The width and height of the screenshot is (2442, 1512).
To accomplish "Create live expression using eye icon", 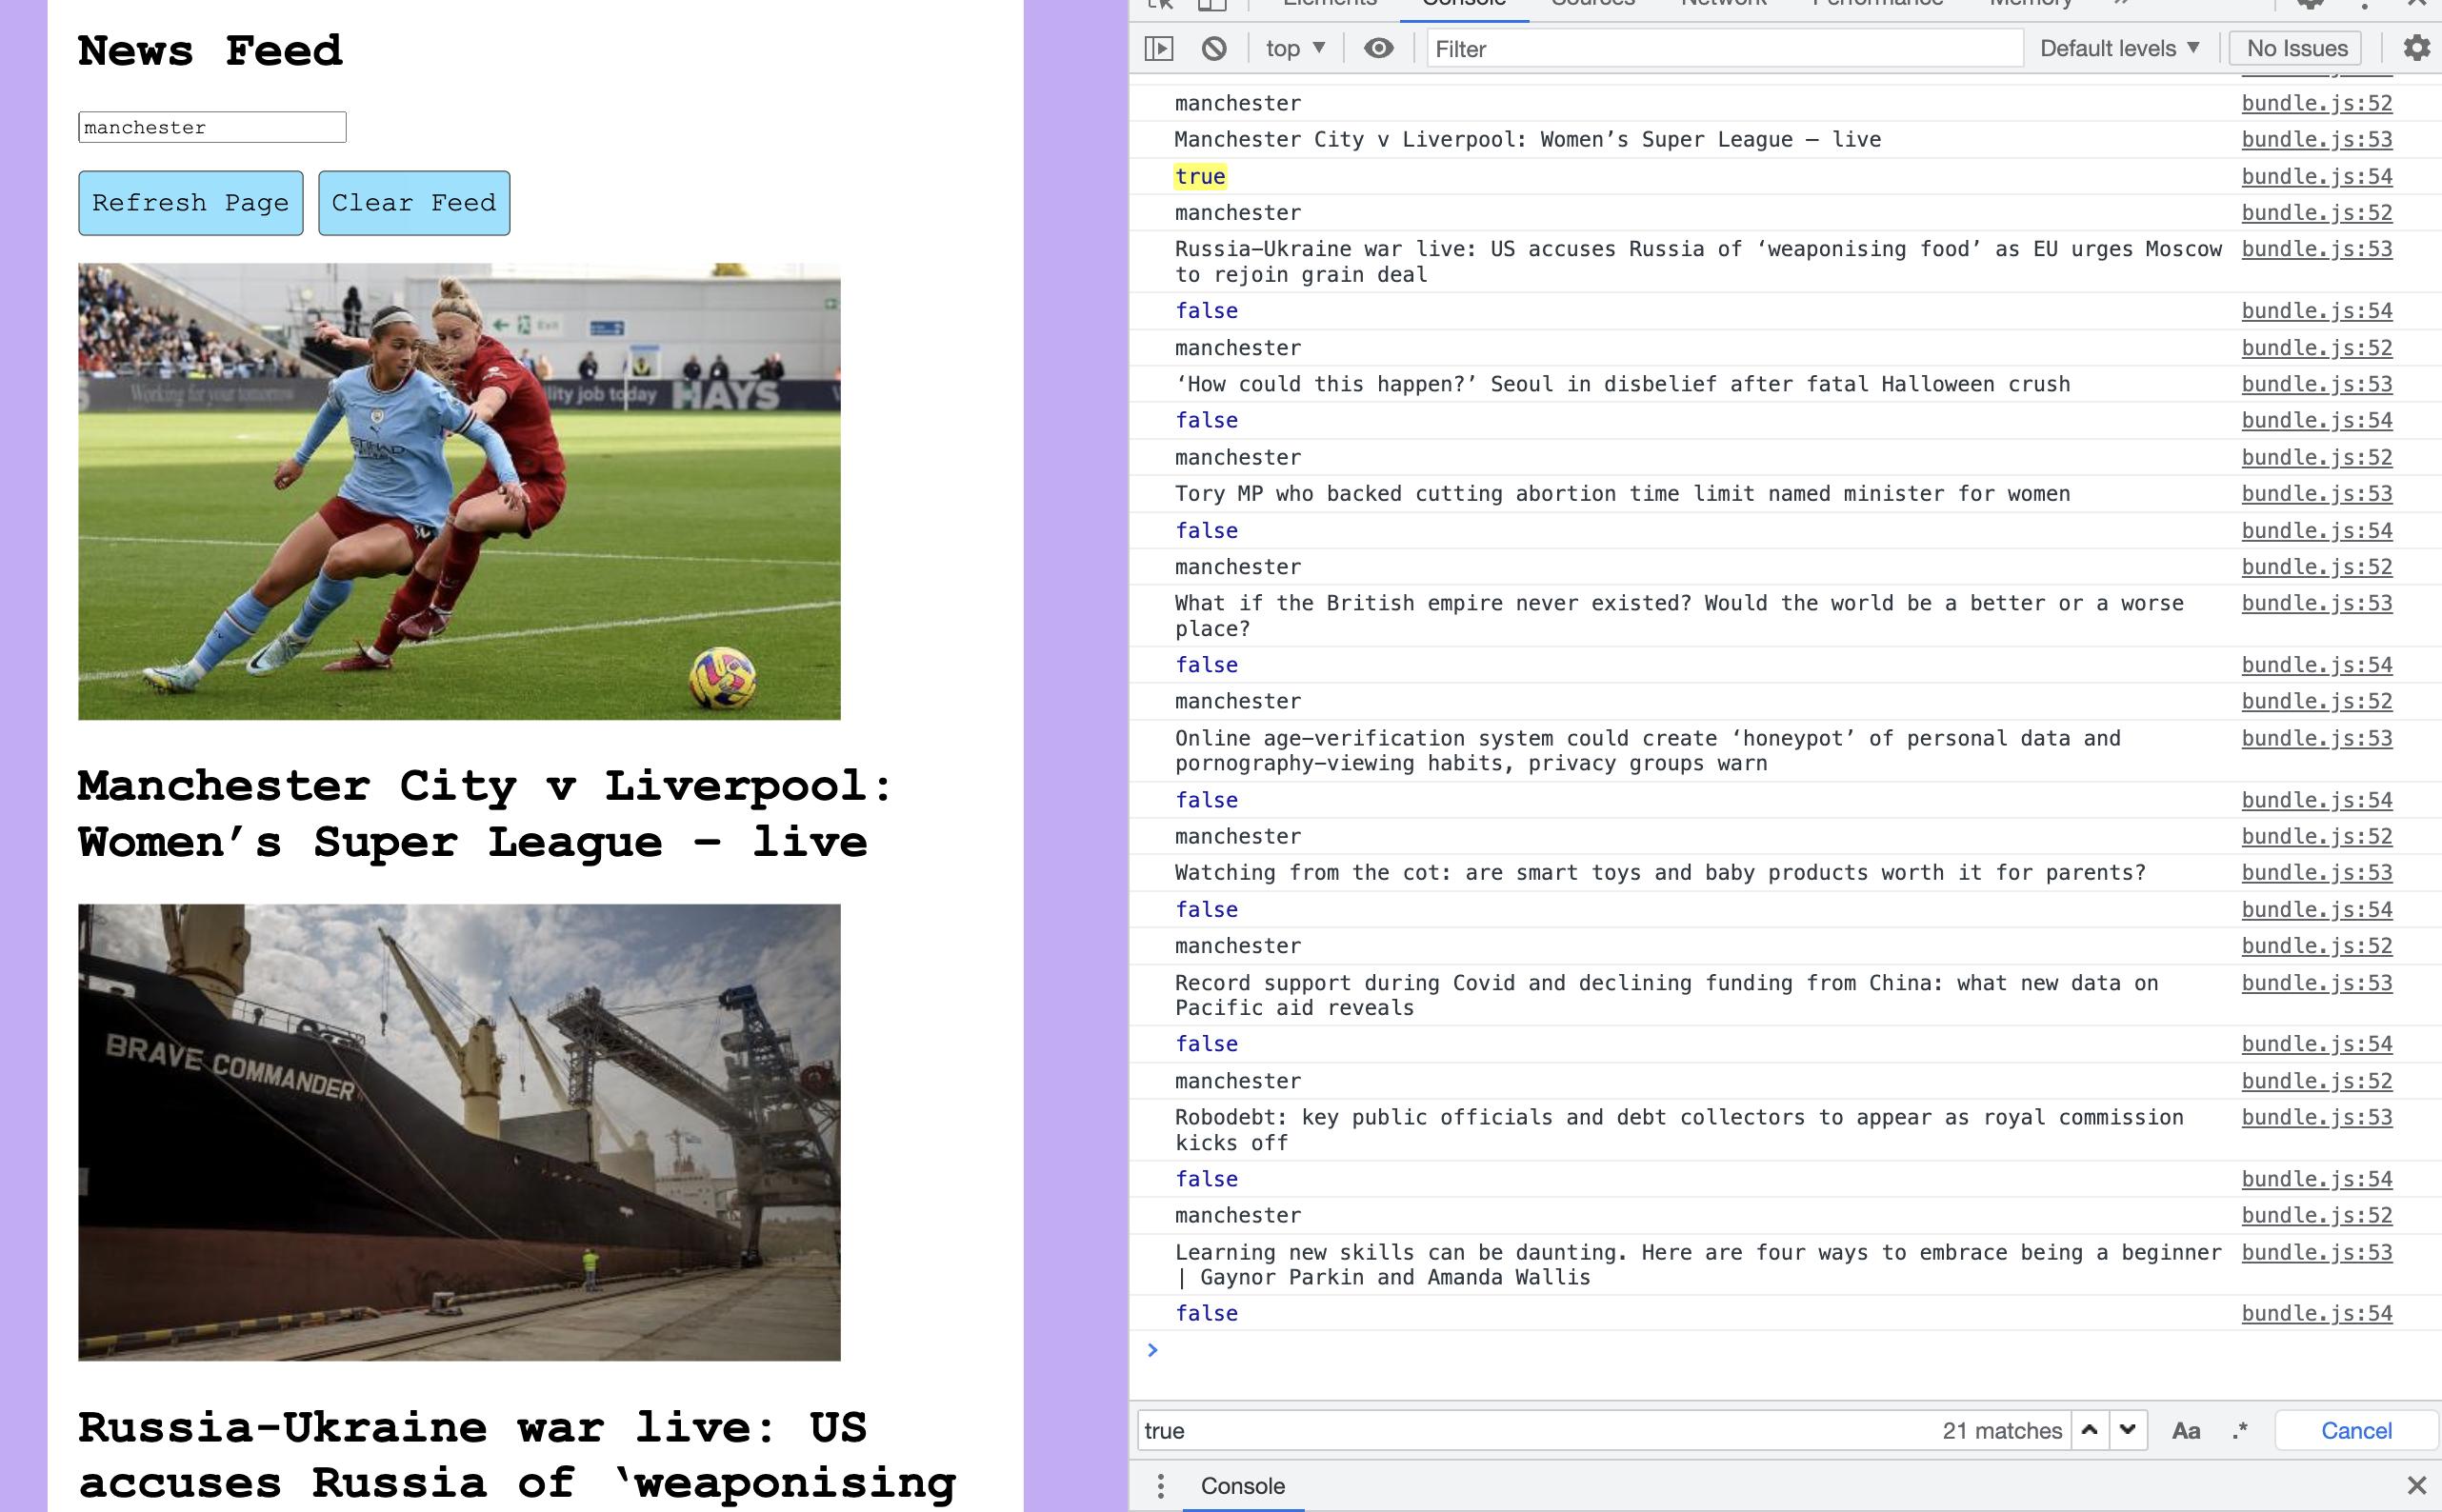I will point(1379,48).
